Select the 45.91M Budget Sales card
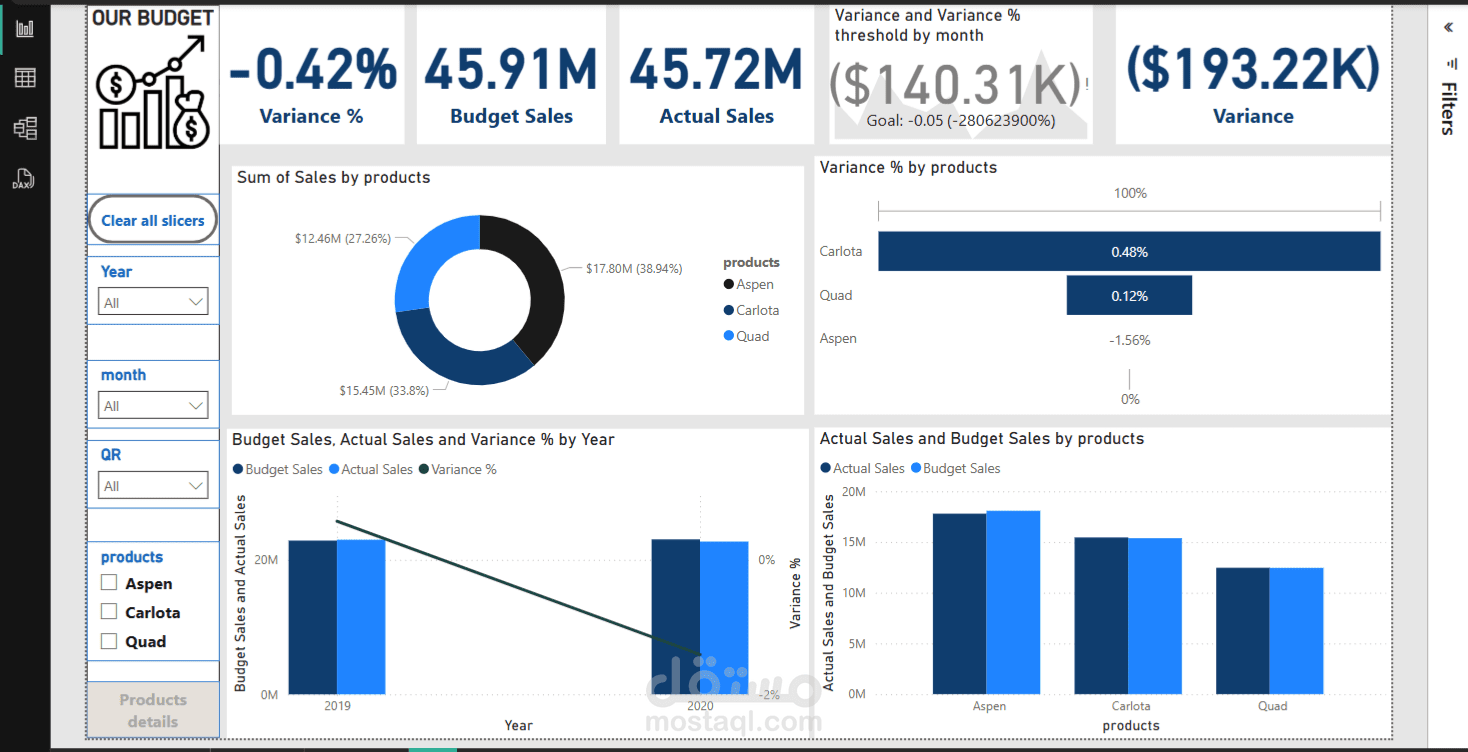This screenshot has width=1468, height=752. [511, 75]
